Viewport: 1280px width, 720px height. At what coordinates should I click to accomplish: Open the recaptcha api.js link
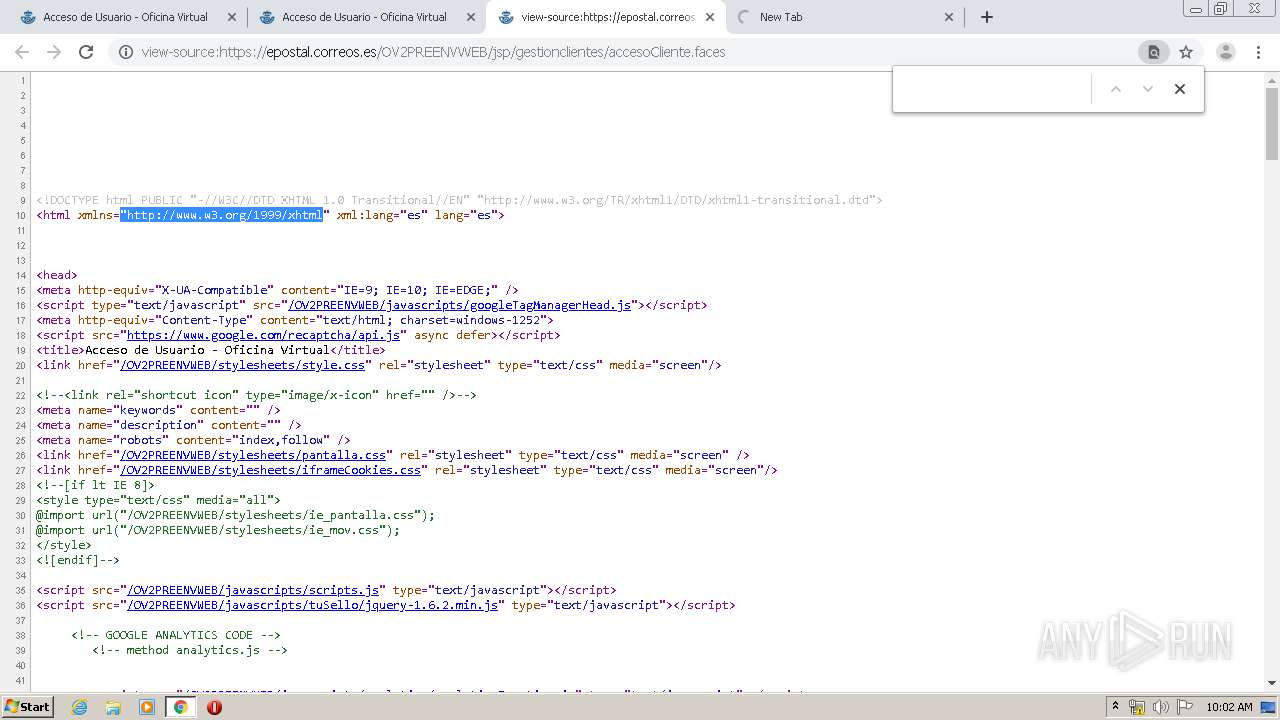pos(263,335)
